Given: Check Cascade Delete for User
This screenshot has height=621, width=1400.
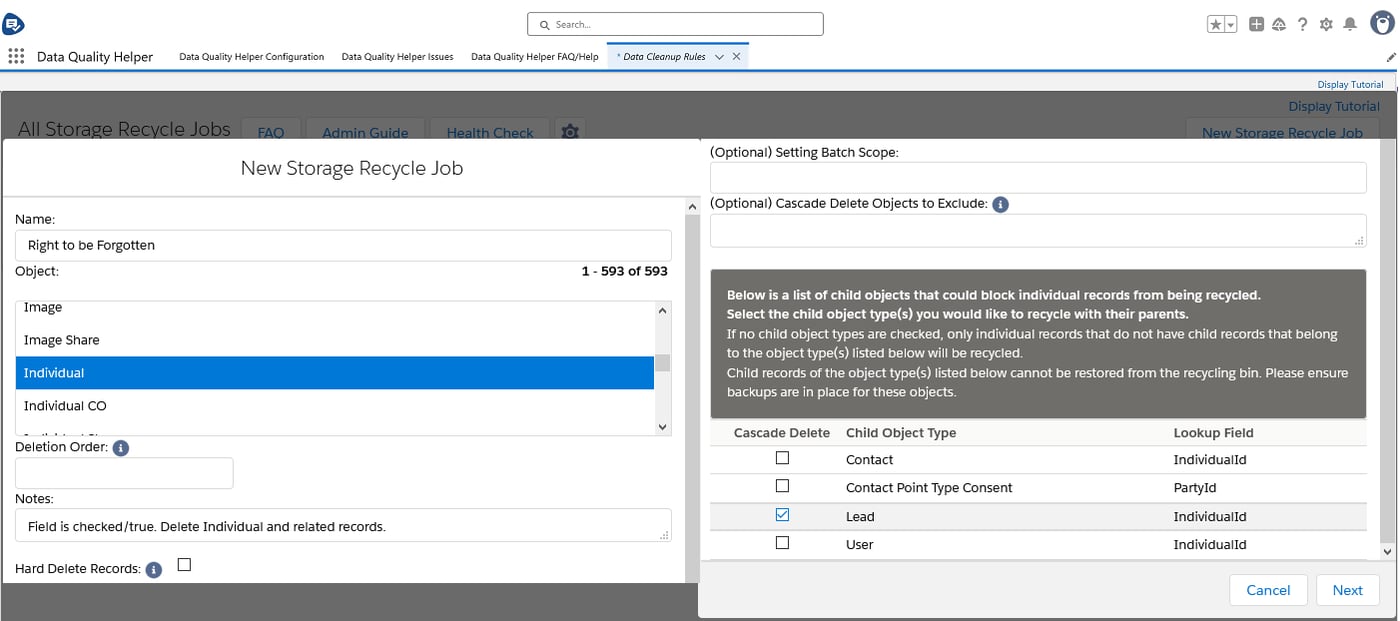Looking at the screenshot, I should pyautogui.click(x=782, y=543).
